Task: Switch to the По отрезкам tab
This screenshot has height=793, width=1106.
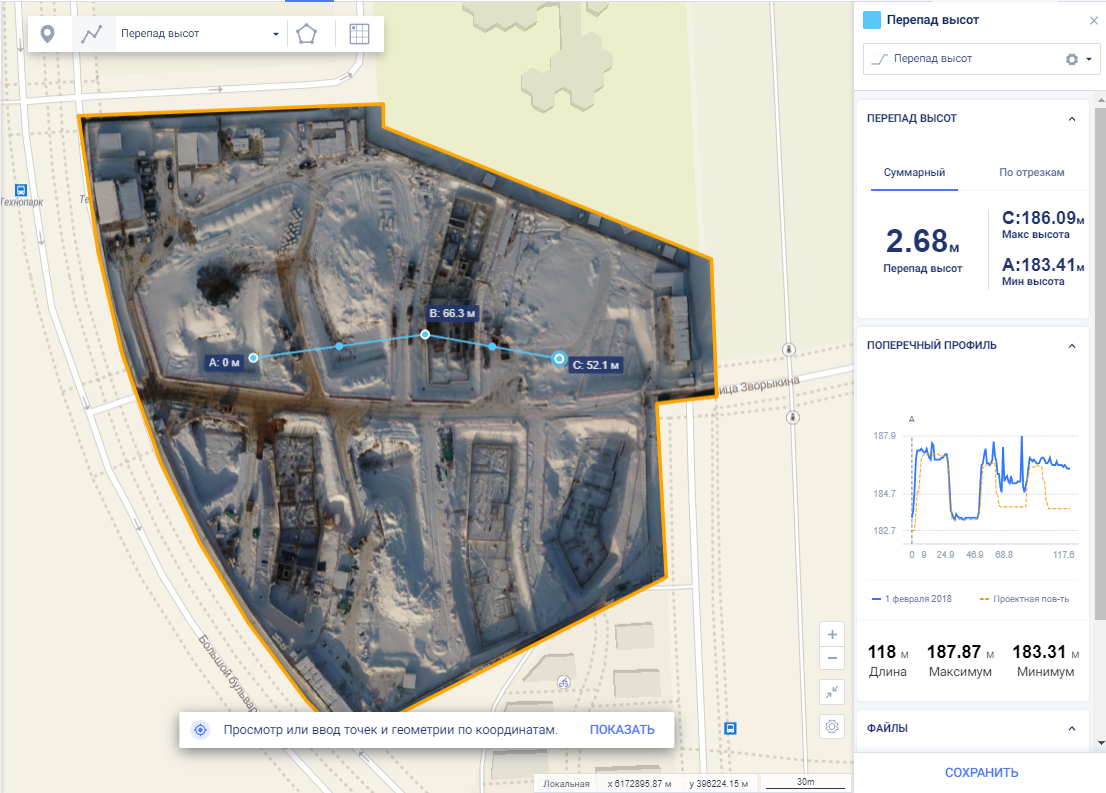Action: [1030, 173]
